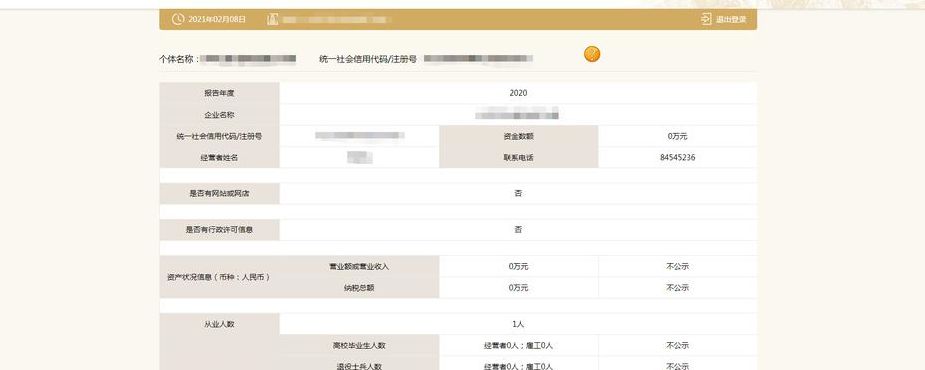Click 否 in the 是否有行政许可信息 row
This screenshot has width=925, height=370.
pyautogui.click(x=518, y=230)
